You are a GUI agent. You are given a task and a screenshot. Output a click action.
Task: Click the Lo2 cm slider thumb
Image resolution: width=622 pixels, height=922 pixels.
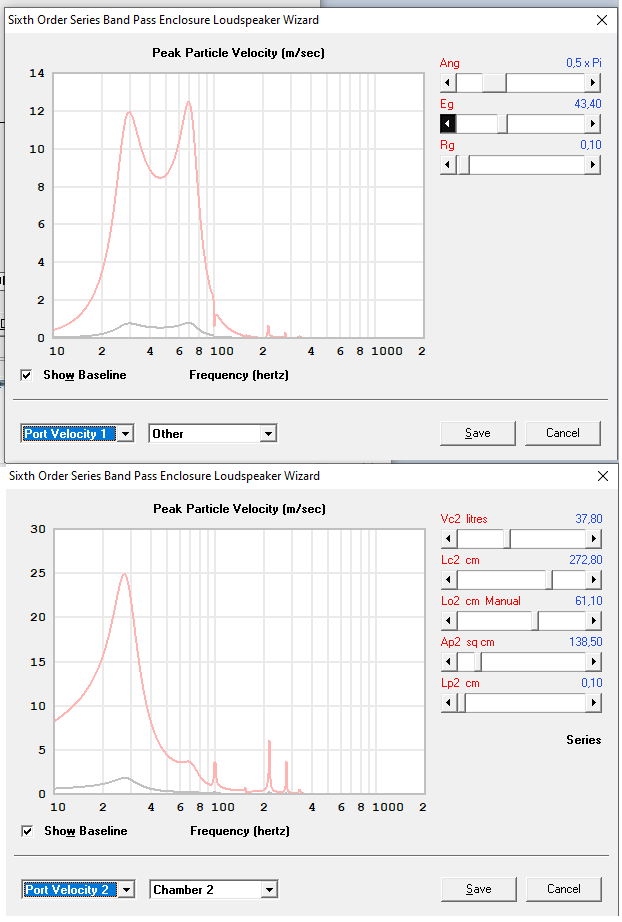tap(535, 621)
